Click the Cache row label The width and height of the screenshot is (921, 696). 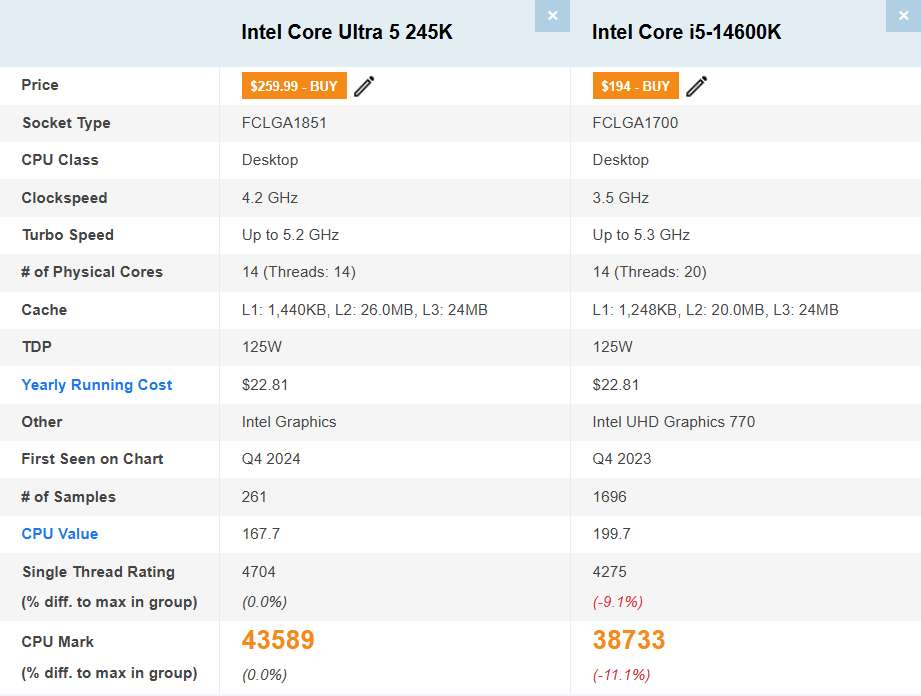[44, 310]
